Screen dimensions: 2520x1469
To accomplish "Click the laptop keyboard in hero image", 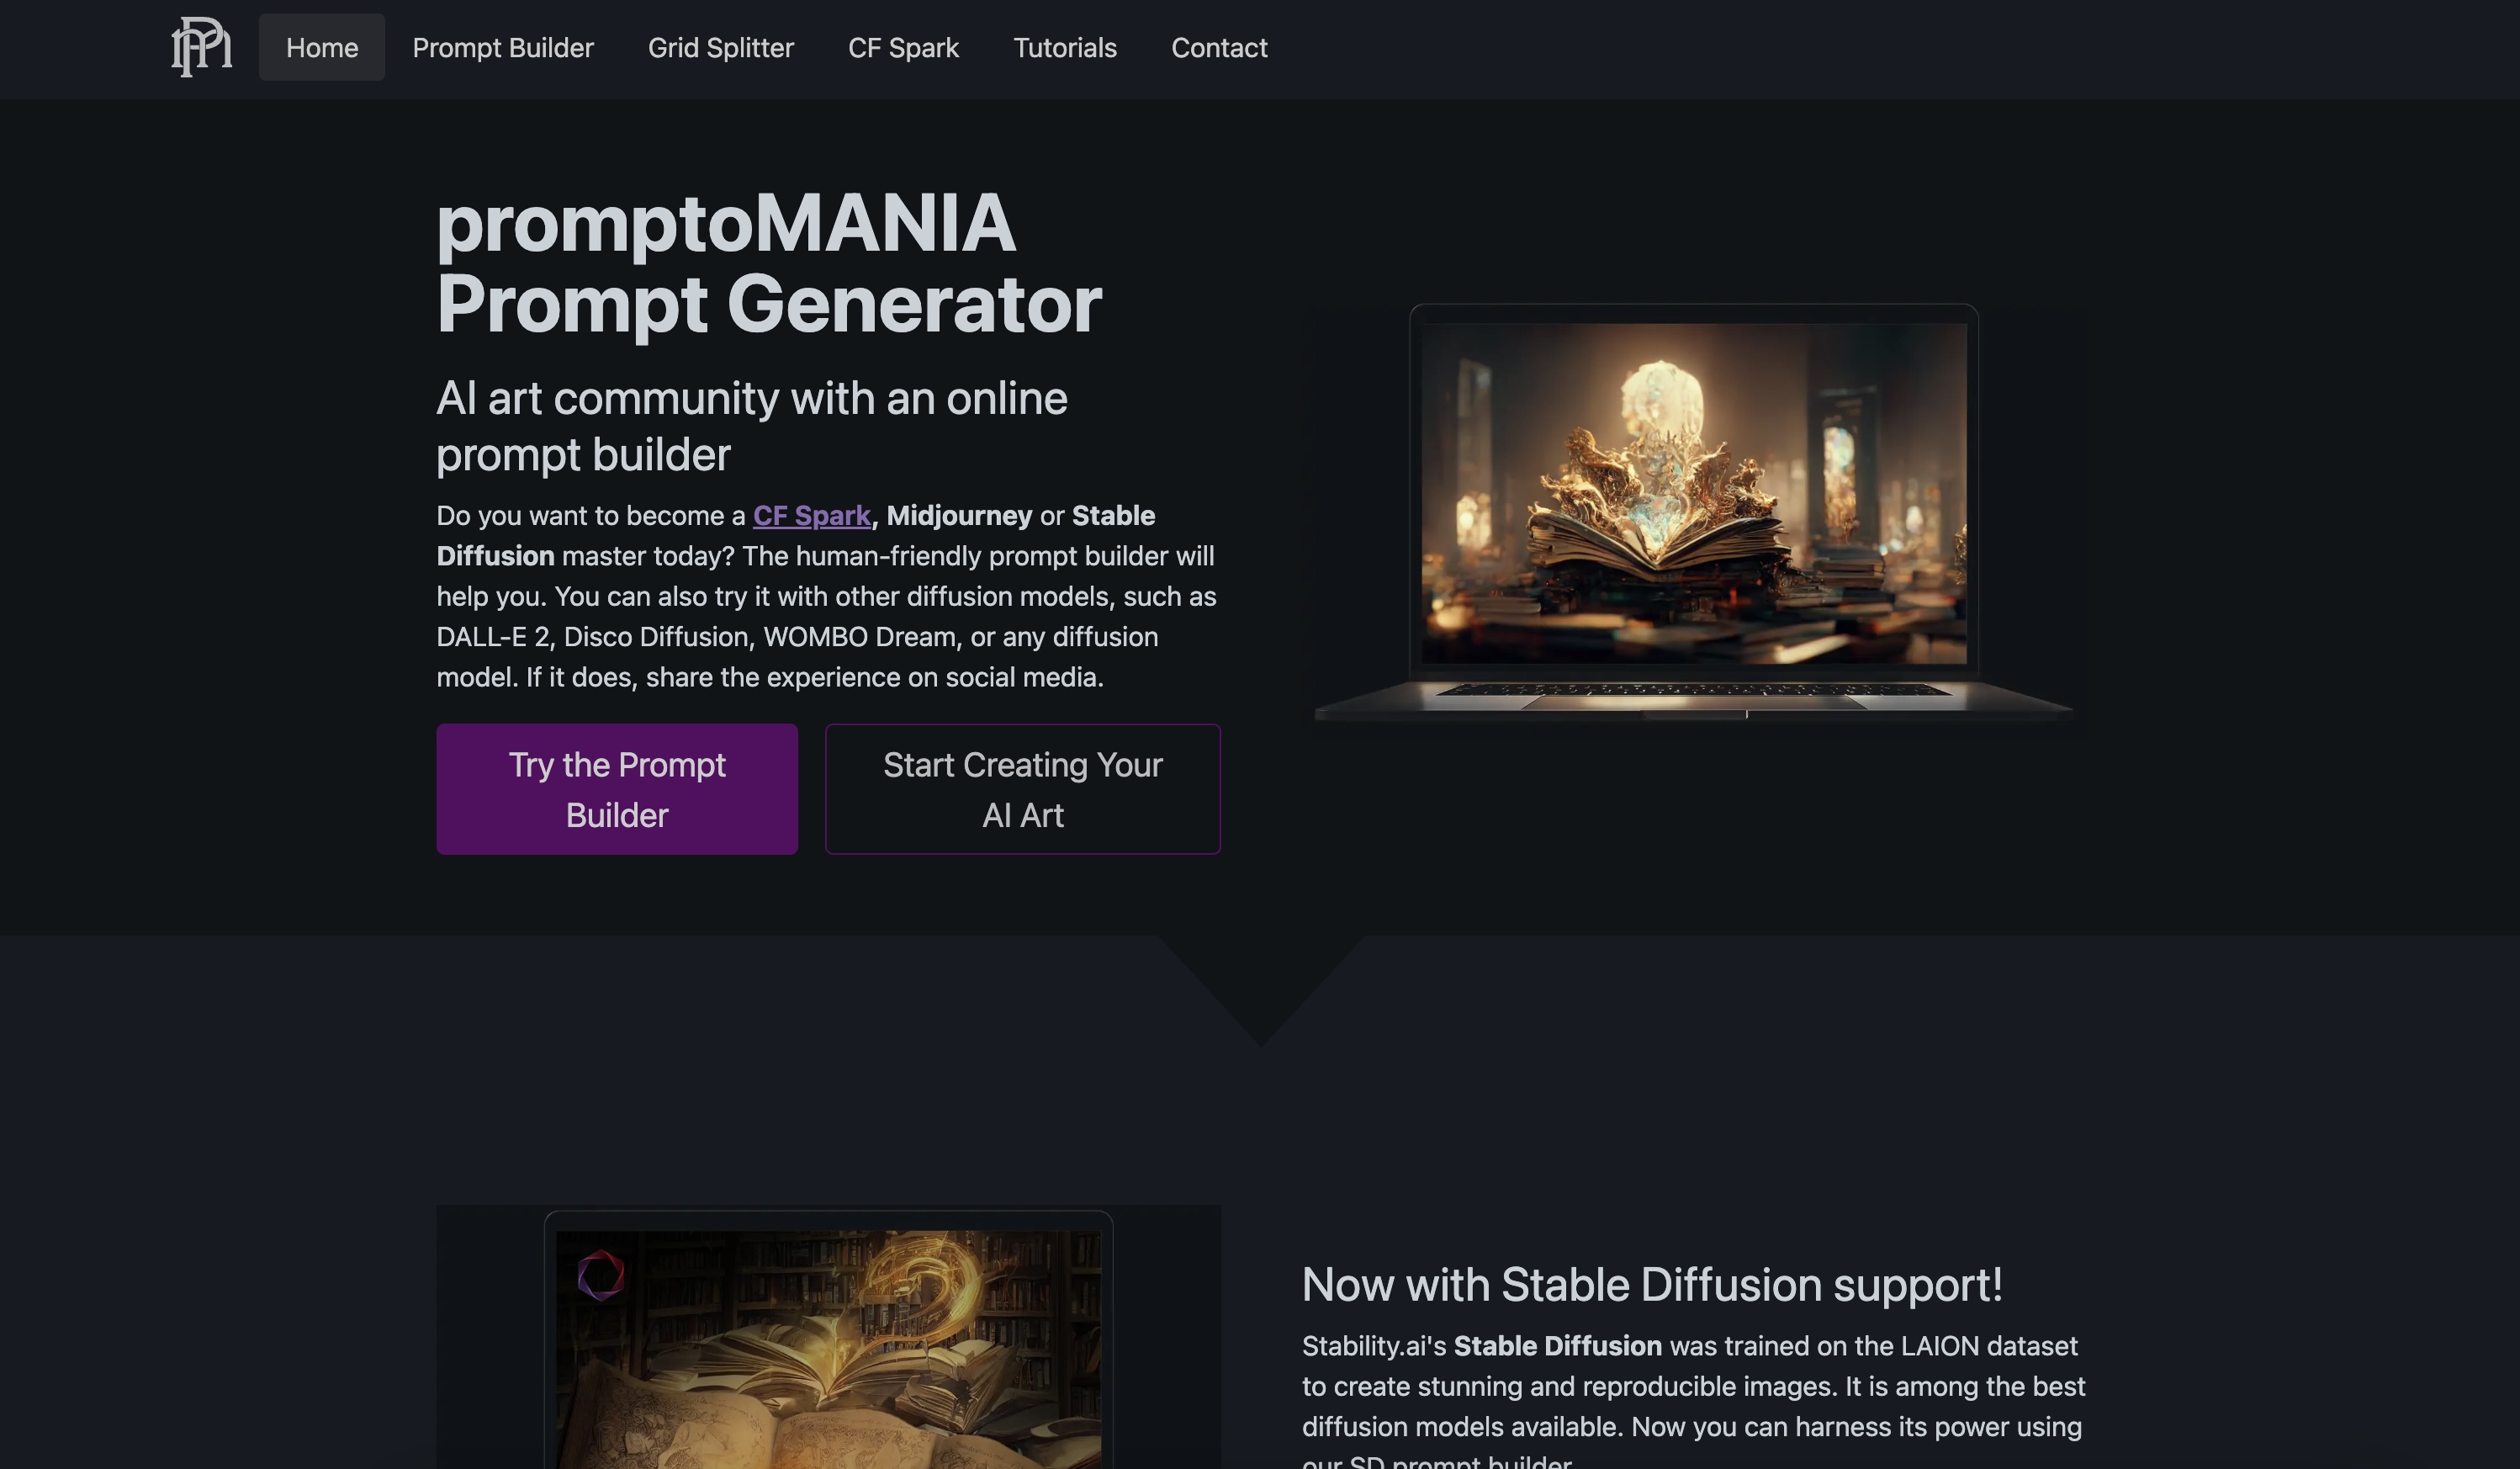I will tap(1693, 690).
